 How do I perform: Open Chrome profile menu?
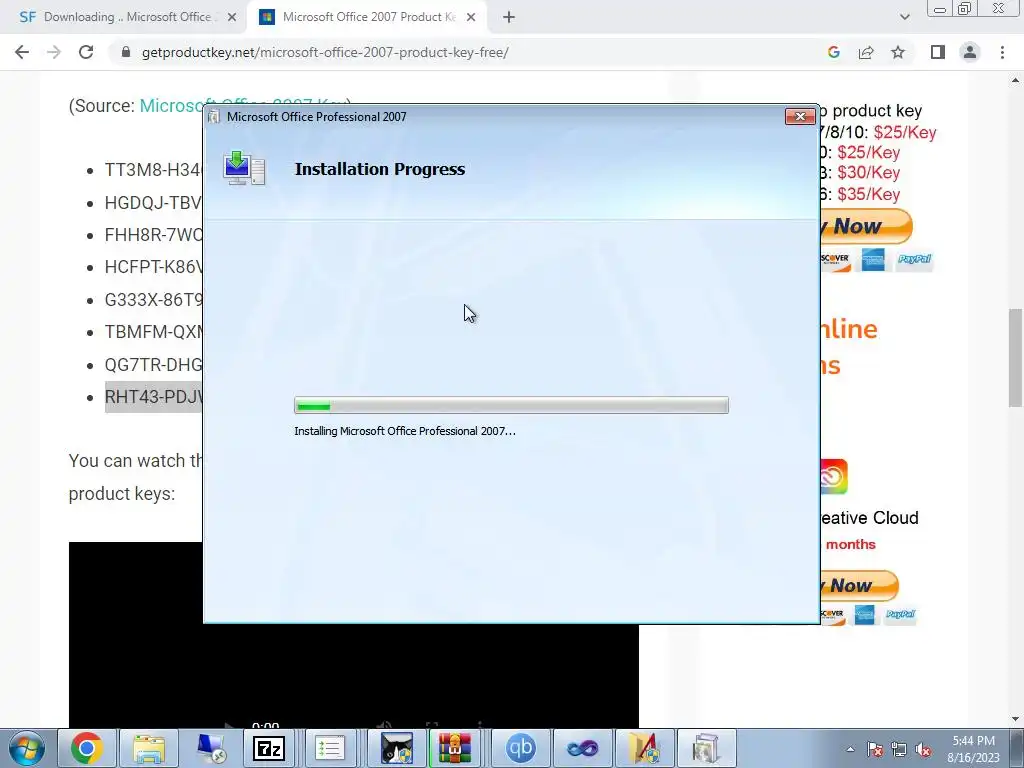(x=970, y=52)
